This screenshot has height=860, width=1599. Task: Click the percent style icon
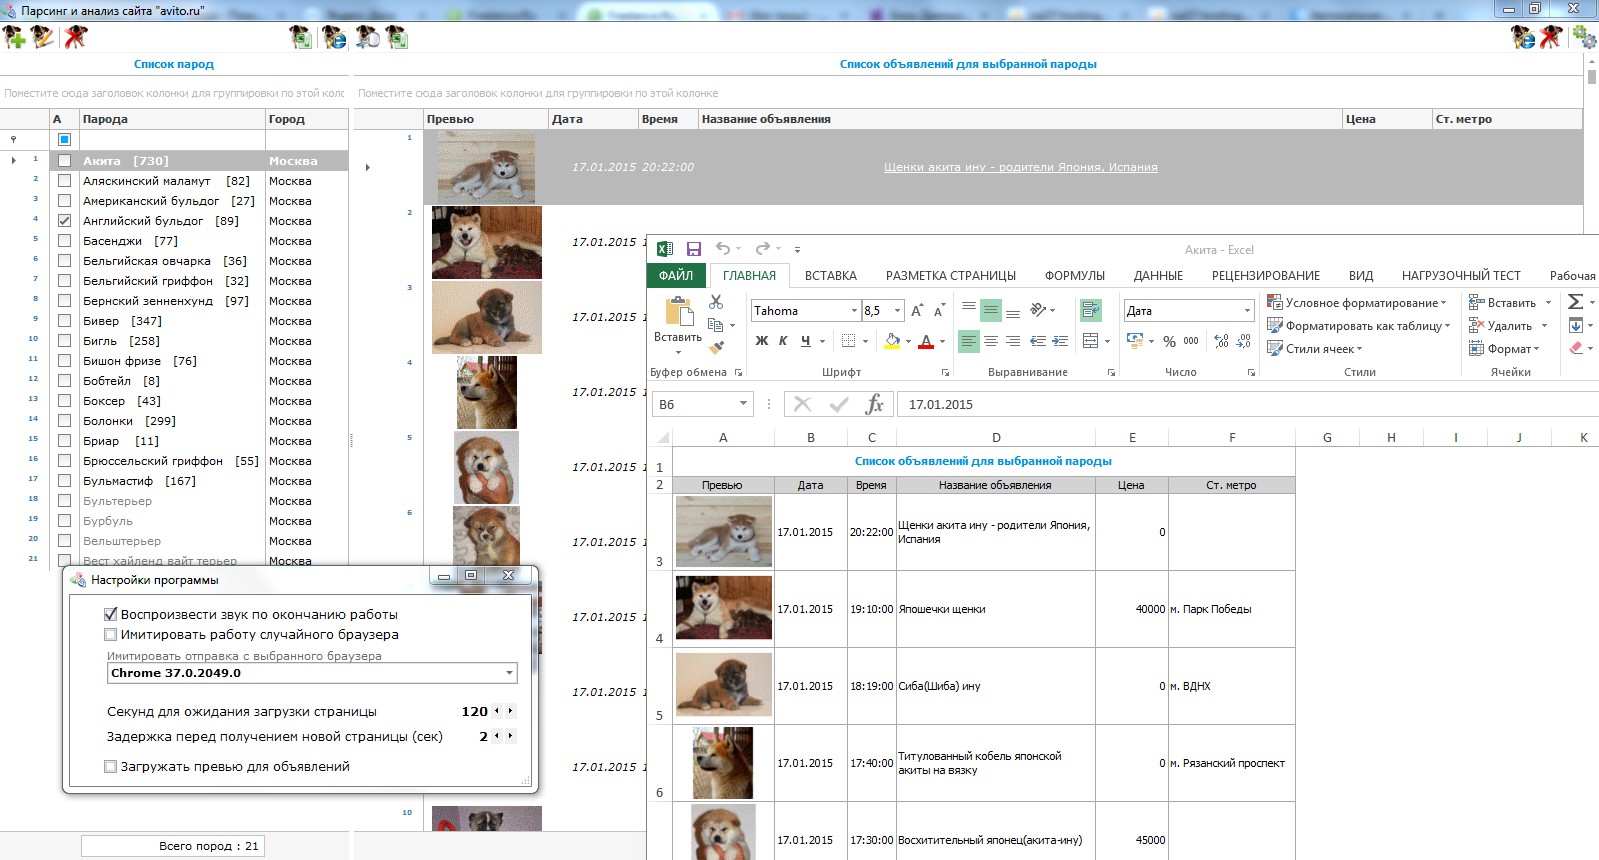click(x=1169, y=341)
